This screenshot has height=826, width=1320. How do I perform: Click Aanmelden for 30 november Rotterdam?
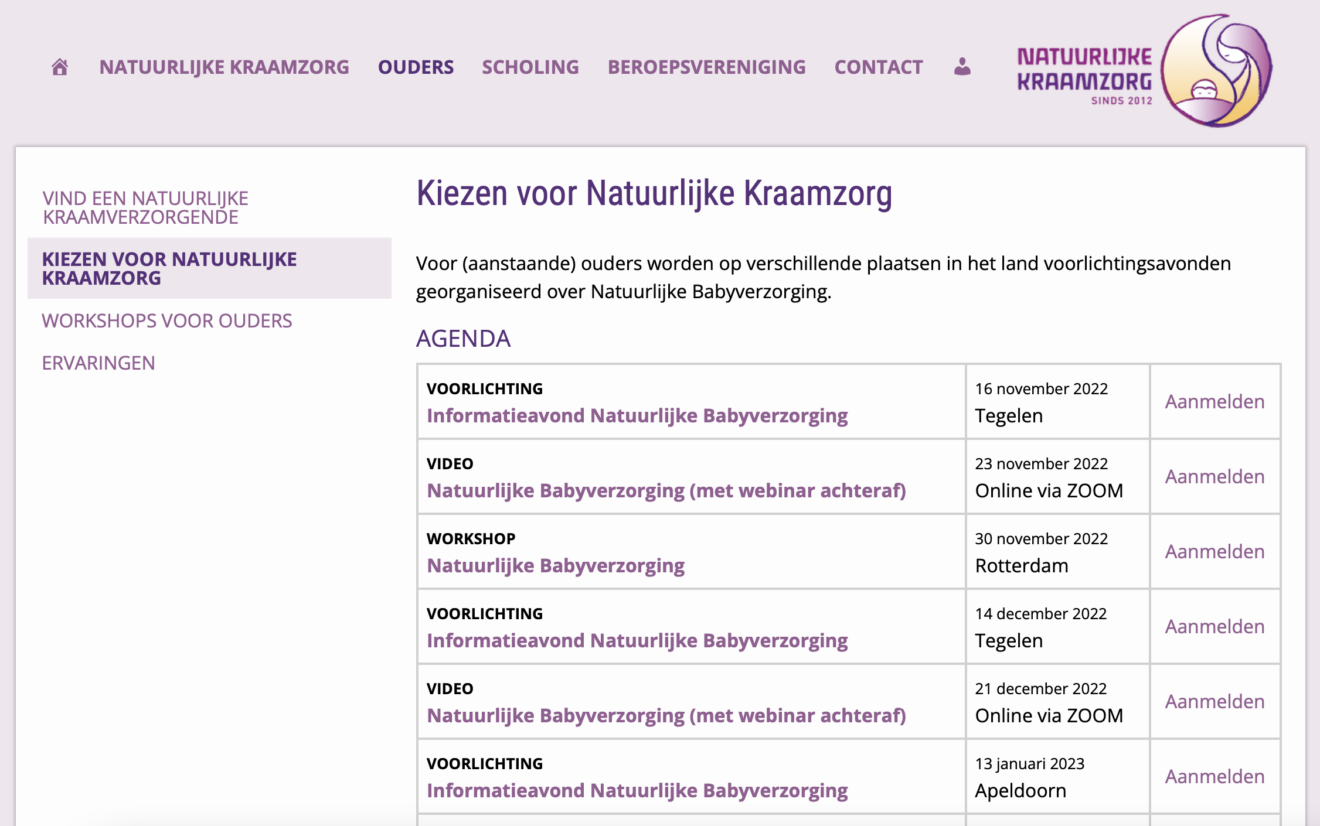pos(1215,552)
